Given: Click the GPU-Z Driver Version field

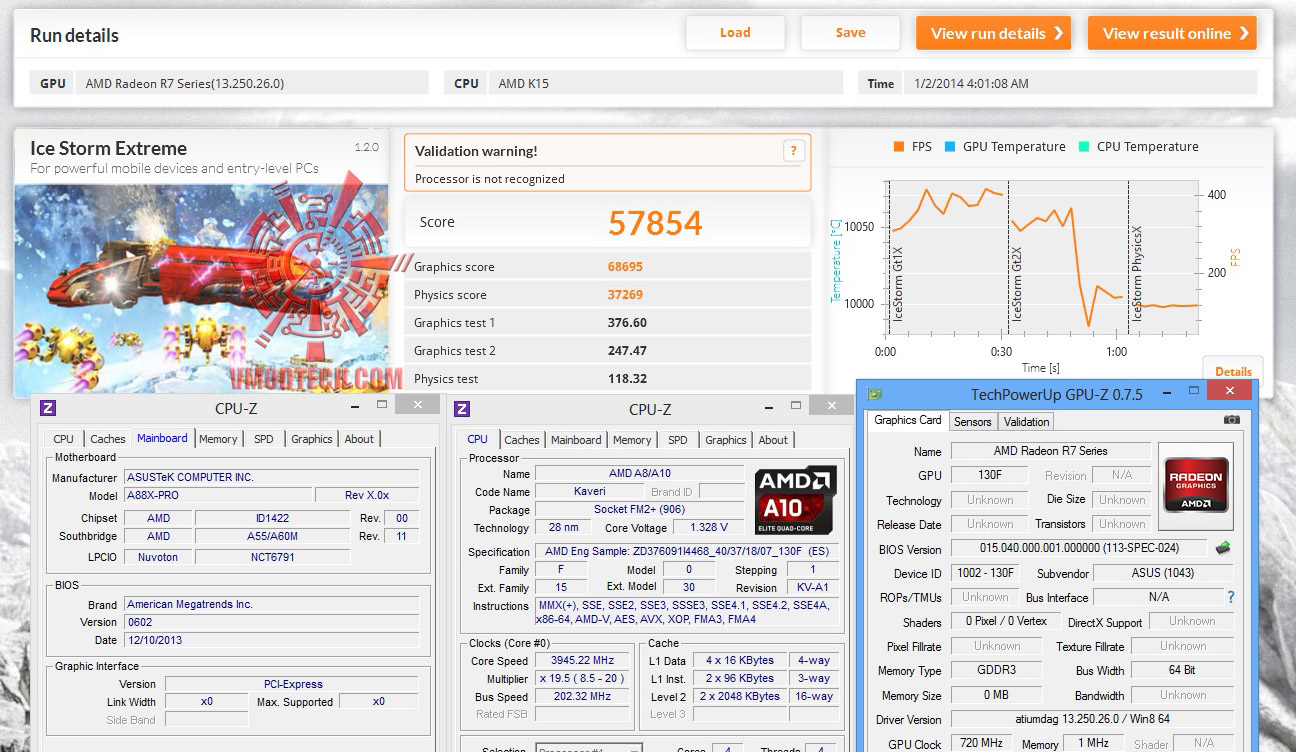Looking at the screenshot, I should 1092,720.
